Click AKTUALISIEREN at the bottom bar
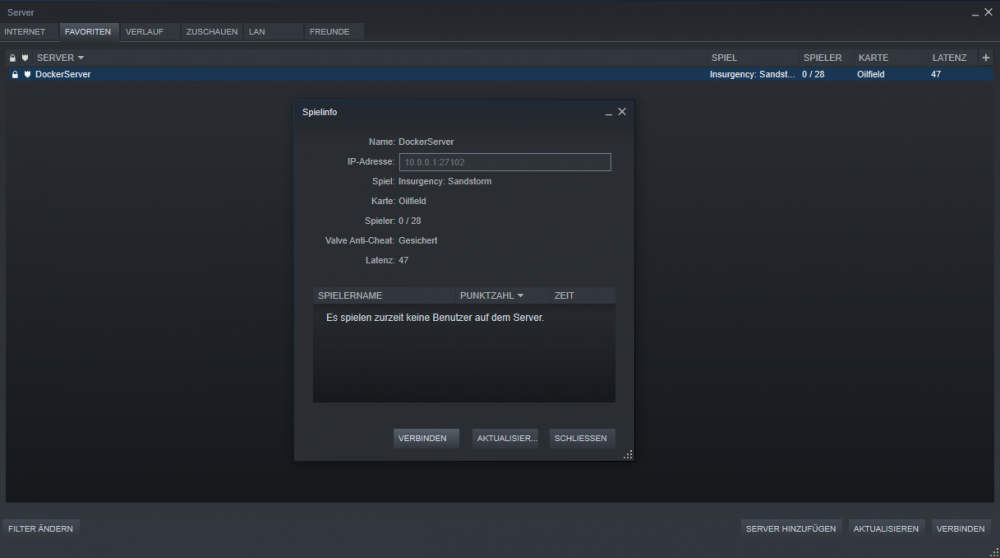Viewport: 1000px width, 558px height. click(886, 529)
